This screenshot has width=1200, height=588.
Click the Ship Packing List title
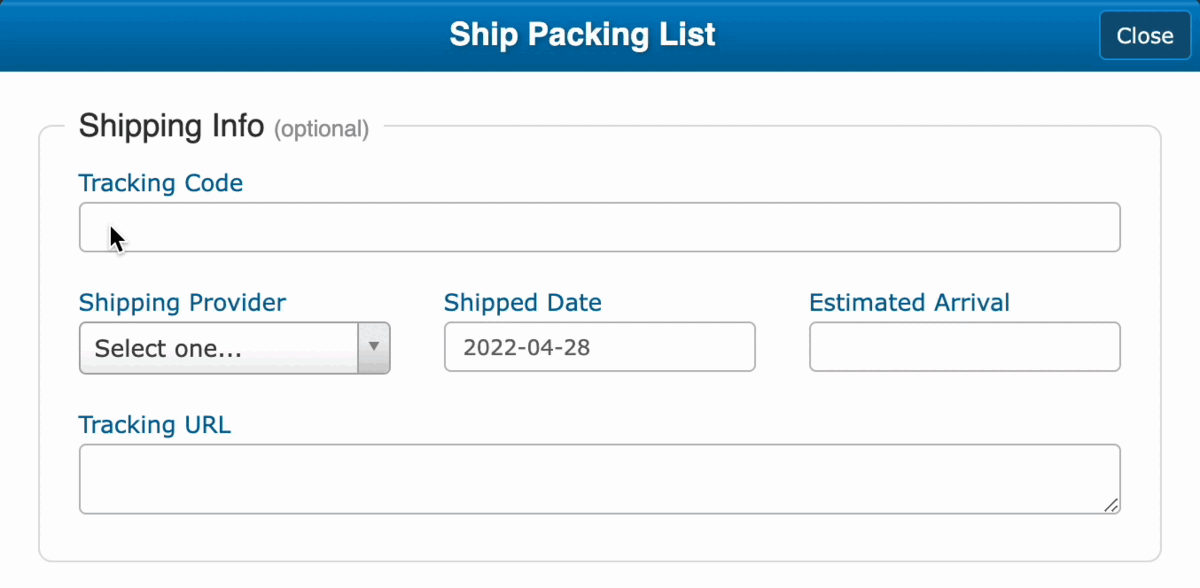(583, 34)
